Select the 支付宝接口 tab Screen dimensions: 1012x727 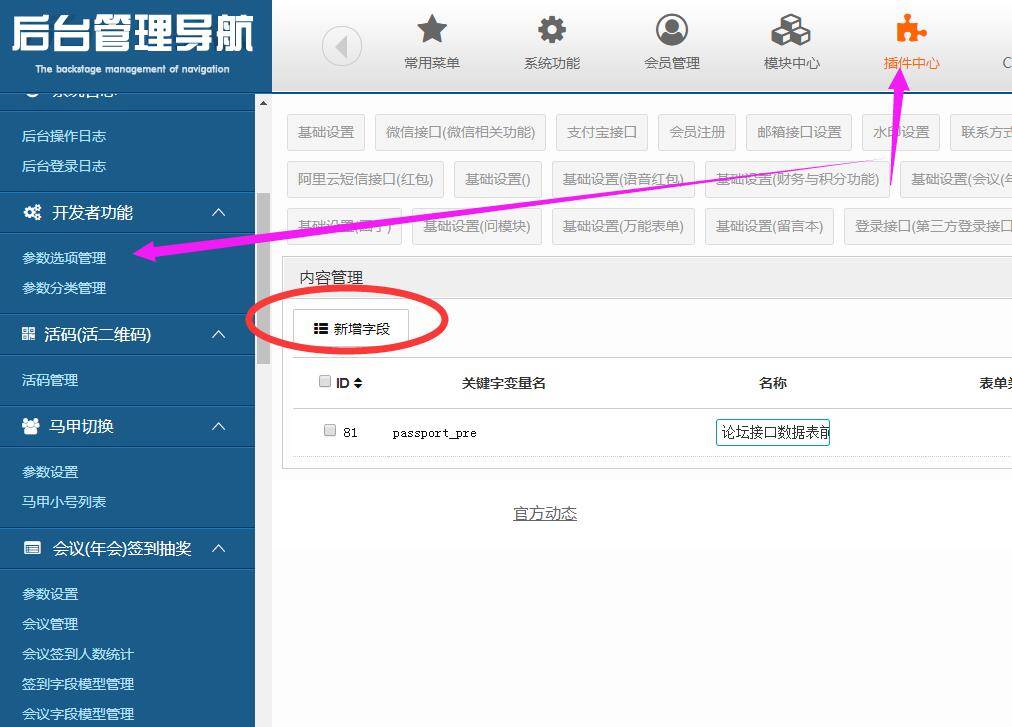pos(602,132)
